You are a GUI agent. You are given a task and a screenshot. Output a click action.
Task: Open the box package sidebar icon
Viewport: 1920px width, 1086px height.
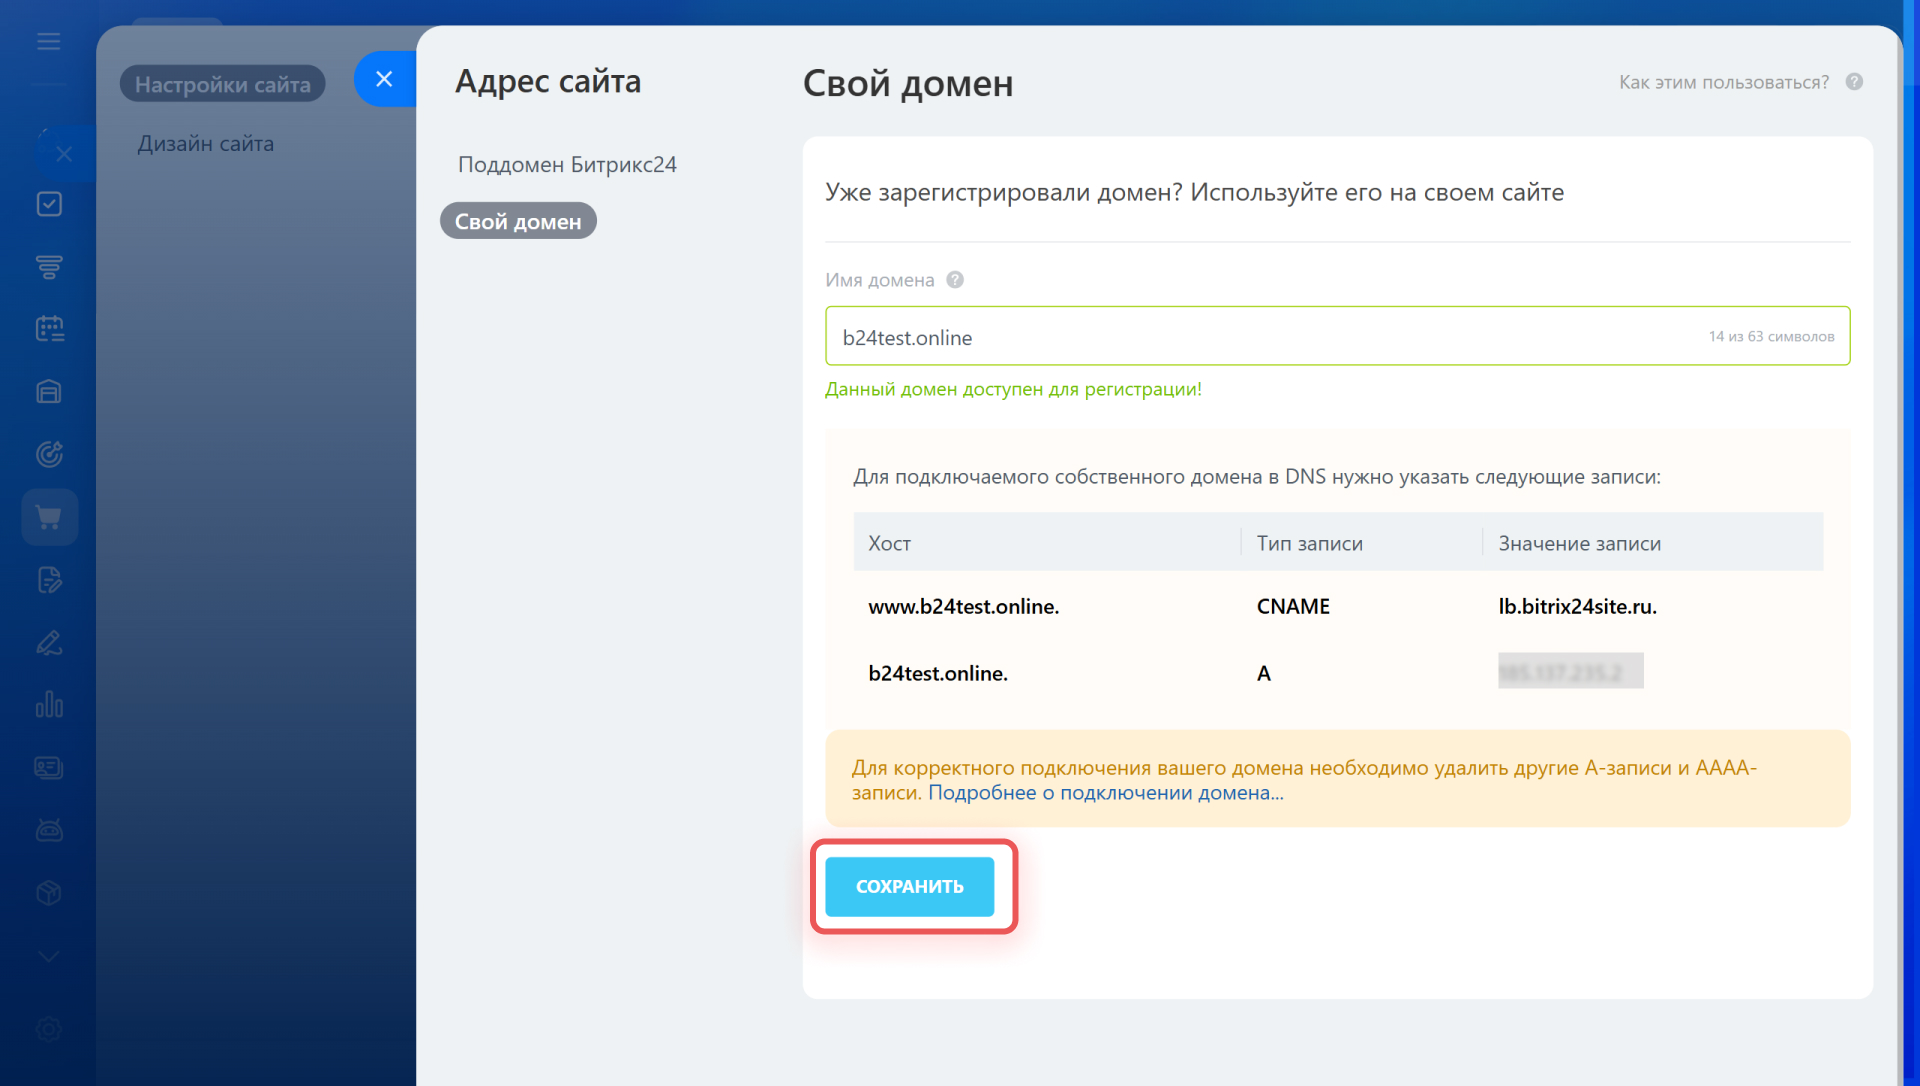tap(49, 893)
